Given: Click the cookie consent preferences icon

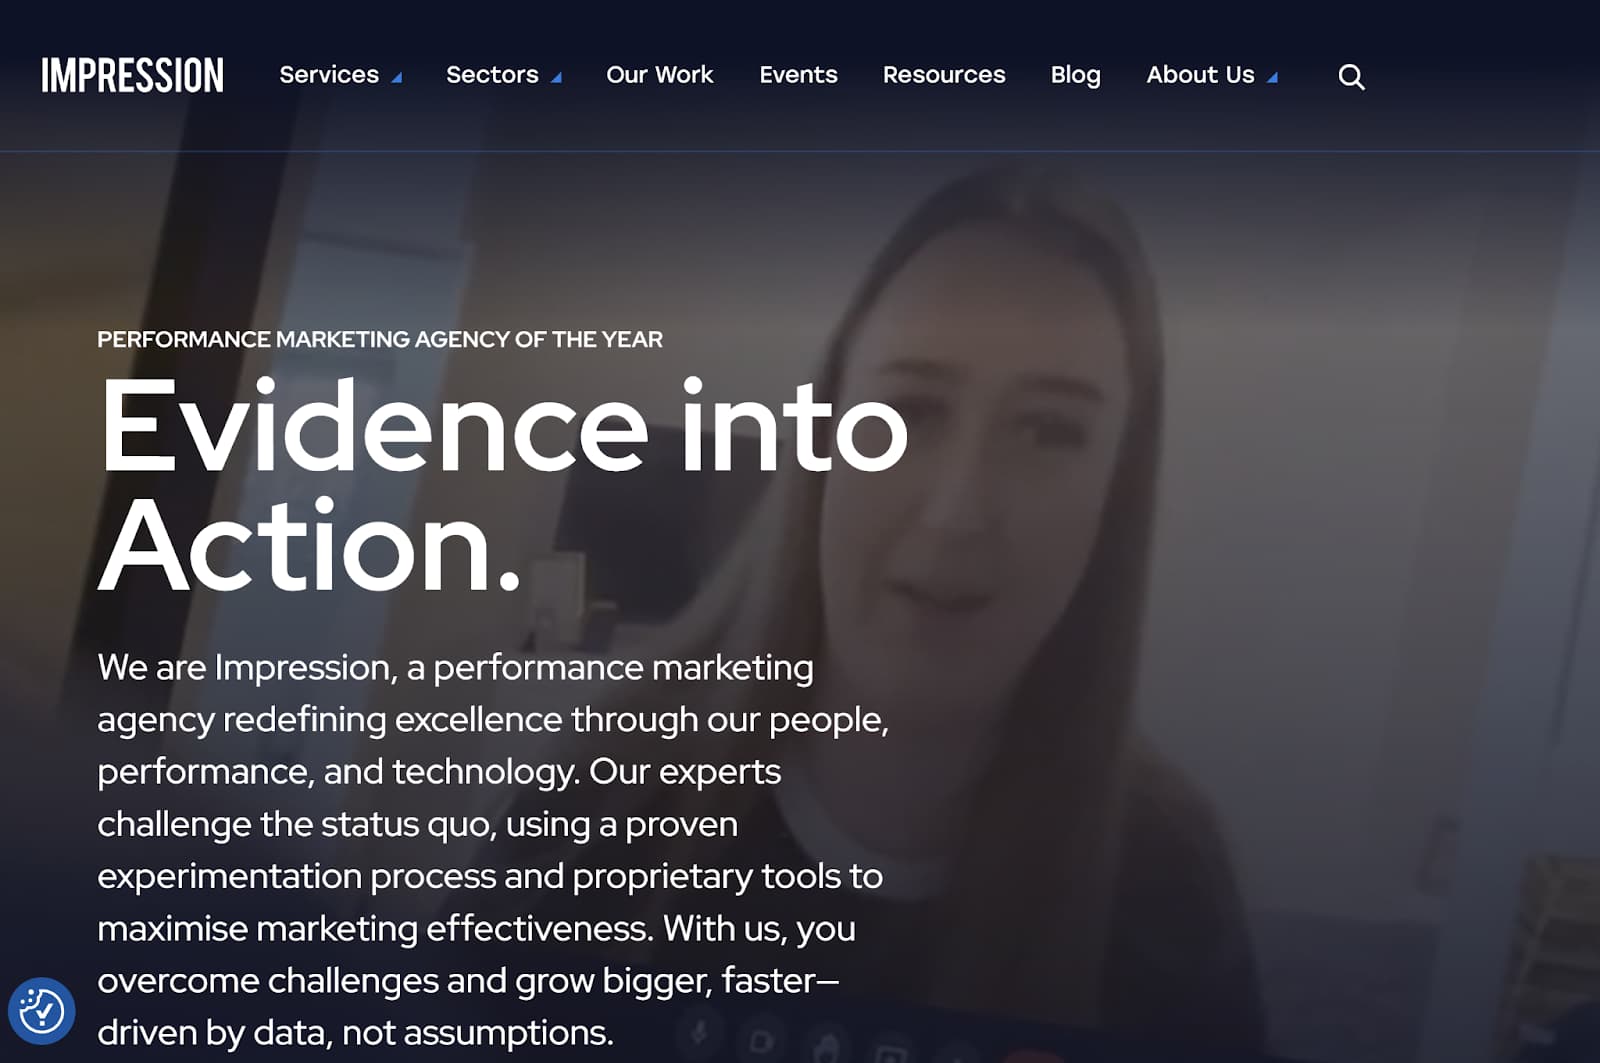Looking at the screenshot, I should [41, 1011].
